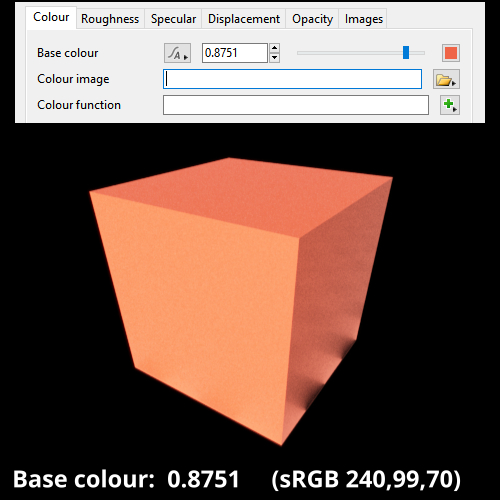Screen dimensions: 500x500
Task: Open the orange Base colour swatch
Action: click(x=451, y=53)
